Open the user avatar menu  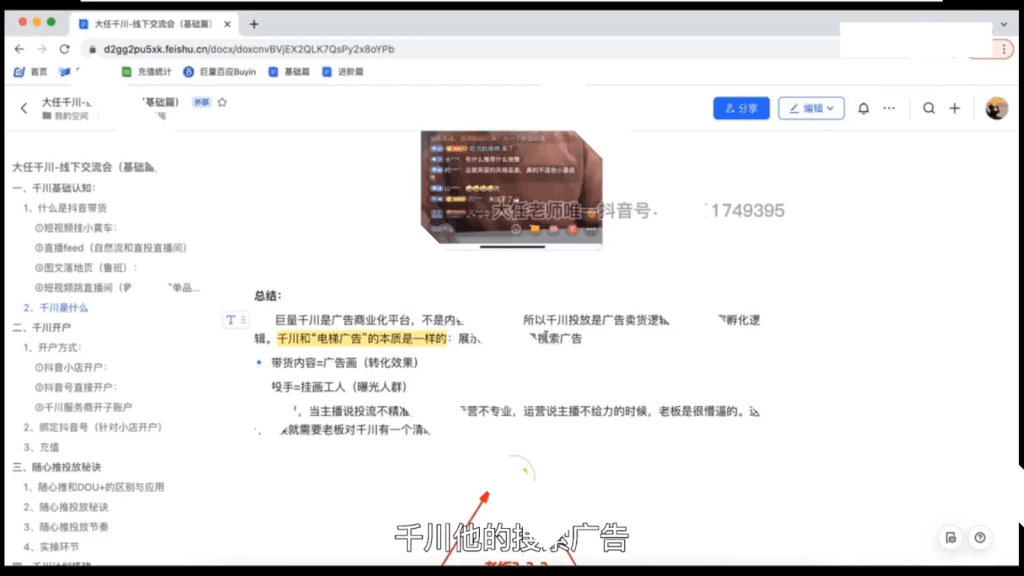coord(997,108)
